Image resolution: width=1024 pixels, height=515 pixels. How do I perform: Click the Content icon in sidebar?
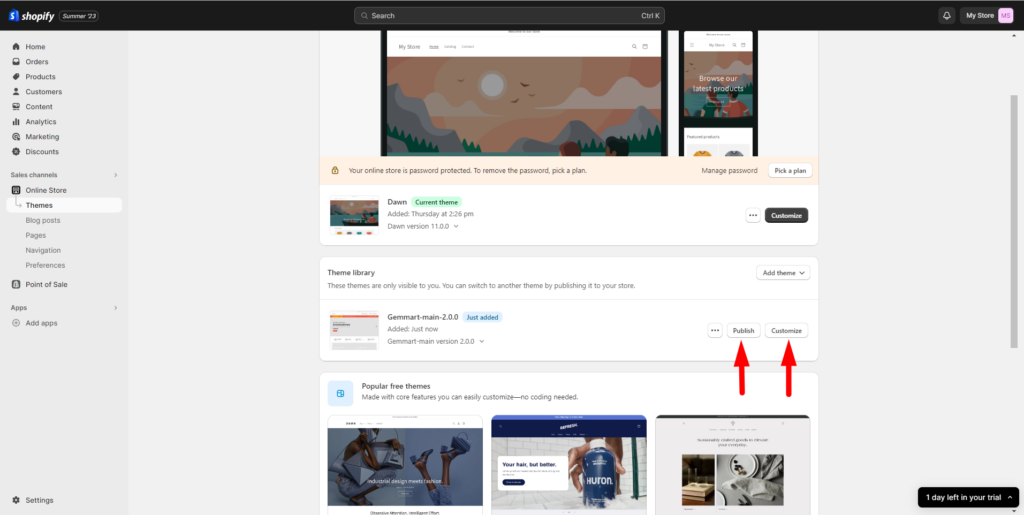pyautogui.click(x=16, y=107)
